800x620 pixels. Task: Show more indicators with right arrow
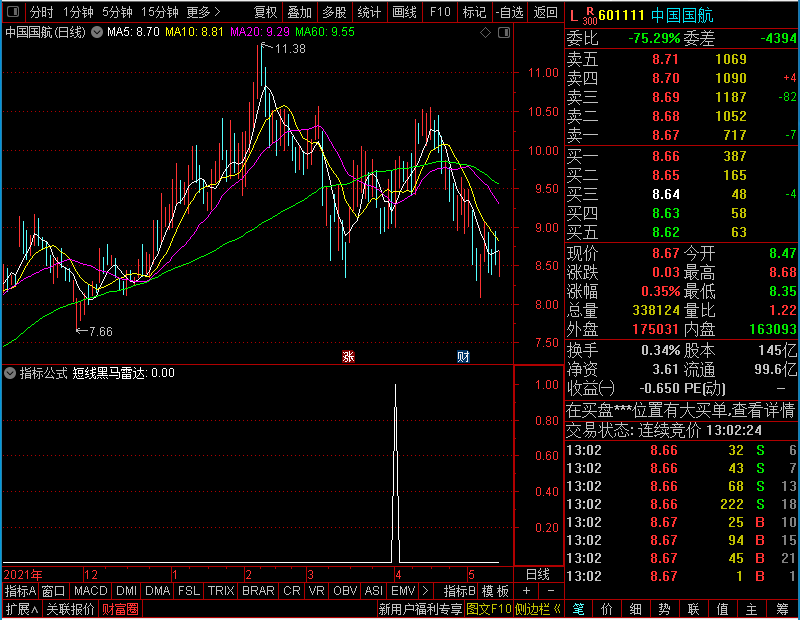point(426,591)
